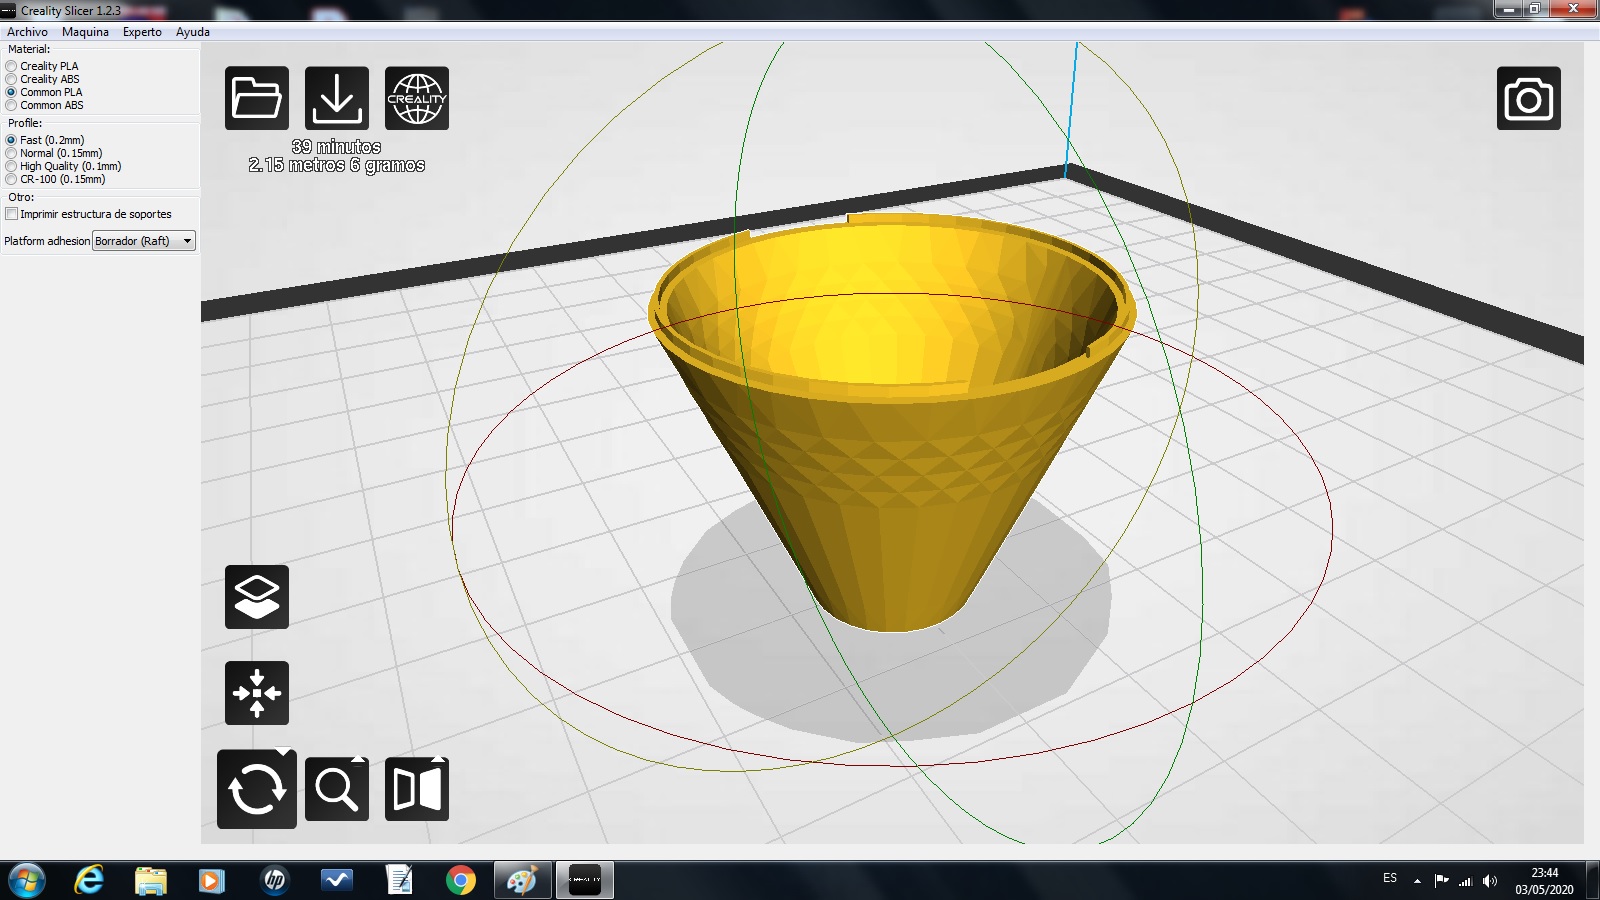Choose the Common ABS material
The width and height of the screenshot is (1600, 900).
(x=12, y=105)
